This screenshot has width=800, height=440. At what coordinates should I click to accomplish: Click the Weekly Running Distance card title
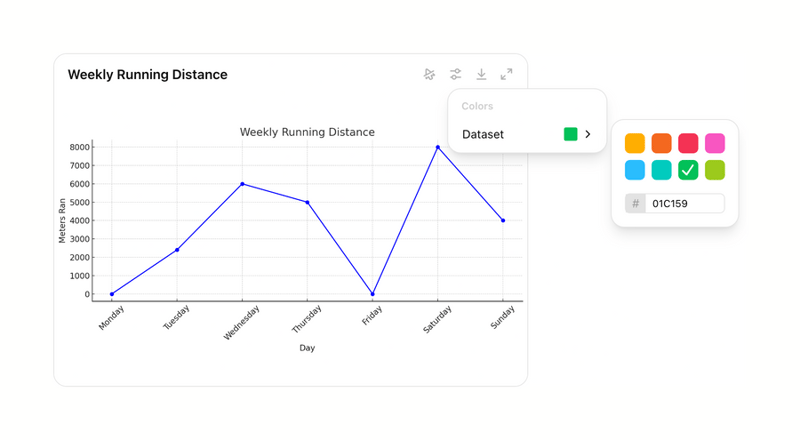coord(147,75)
